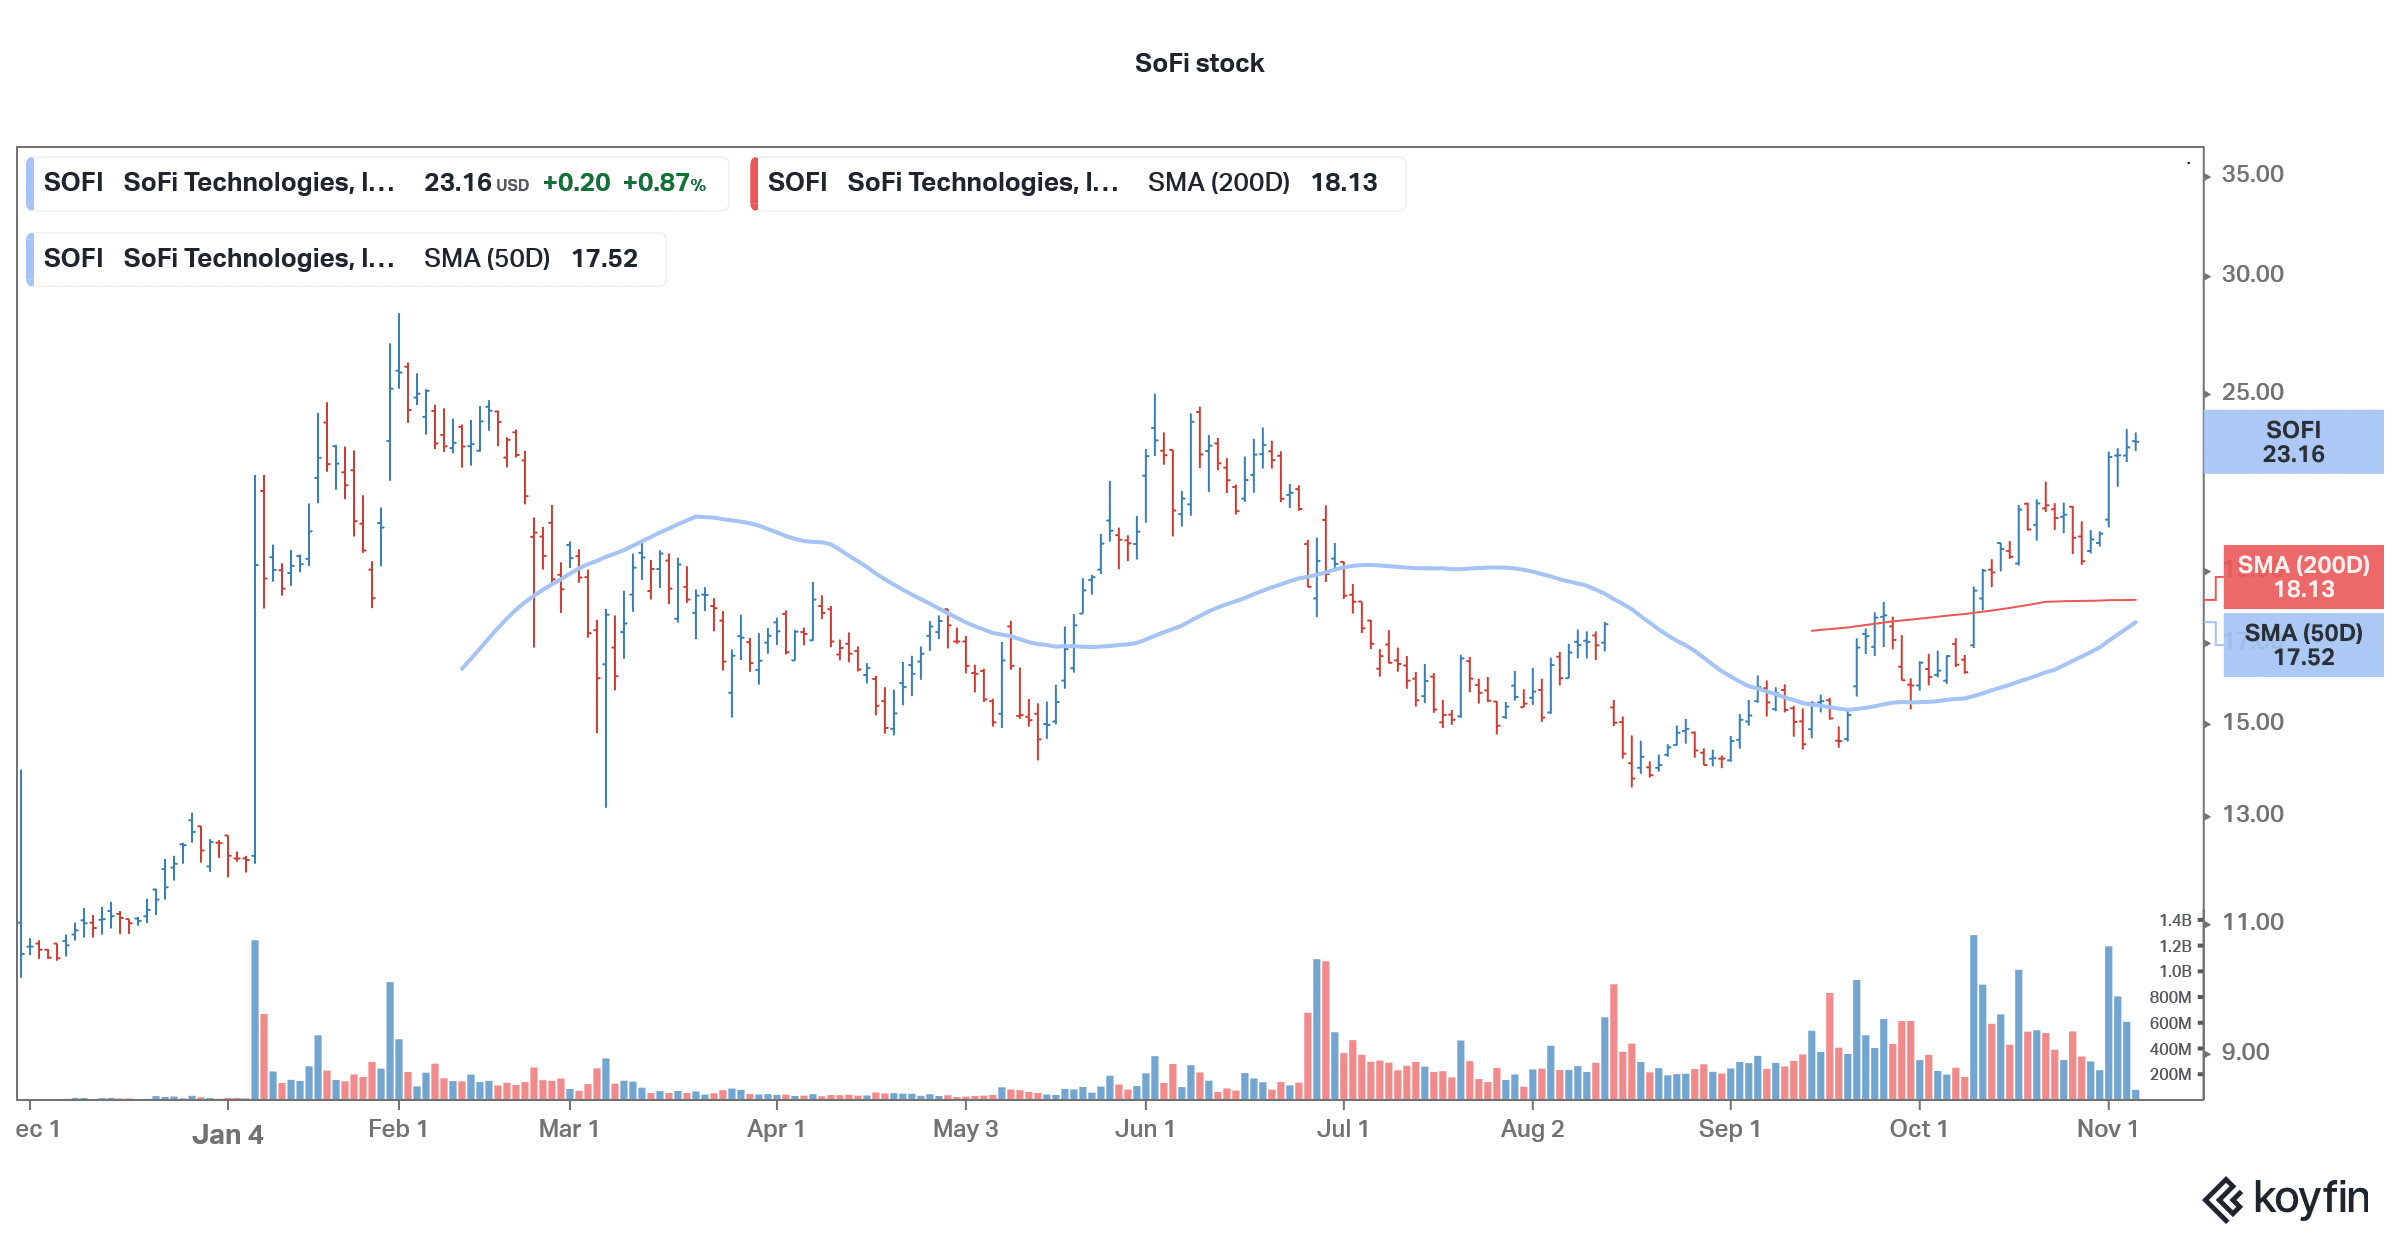Click the Oct 1 date label

point(1918,1129)
